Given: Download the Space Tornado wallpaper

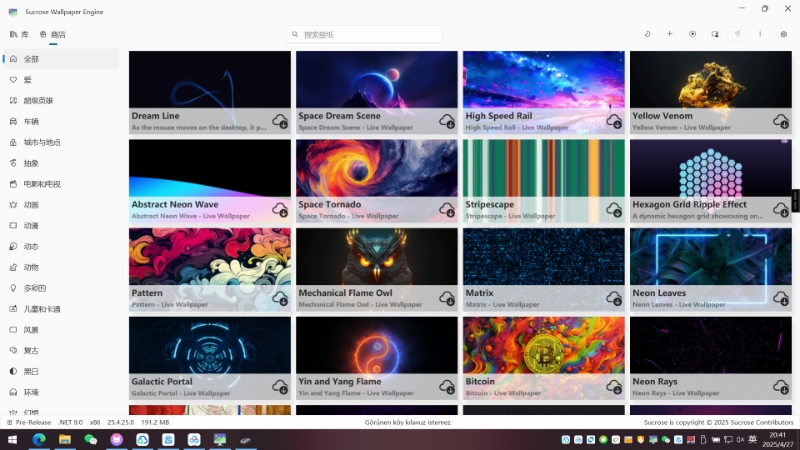Looking at the screenshot, I should tap(447, 210).
